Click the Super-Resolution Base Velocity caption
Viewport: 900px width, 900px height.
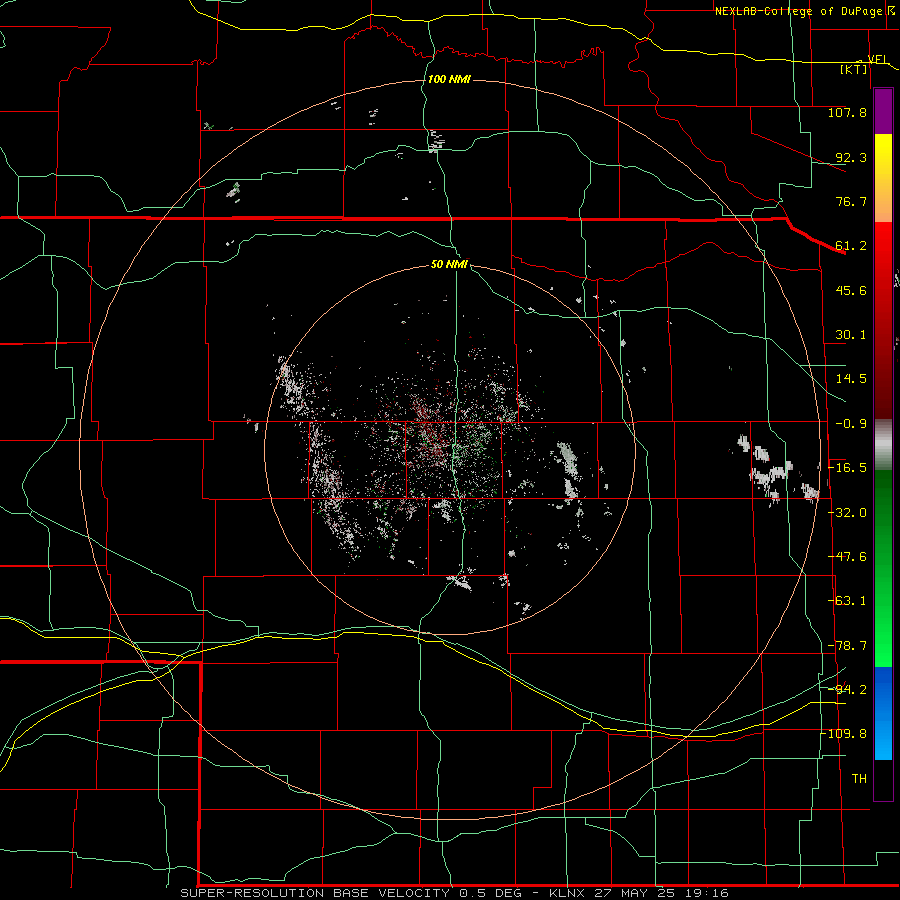[x=455, y=893]
